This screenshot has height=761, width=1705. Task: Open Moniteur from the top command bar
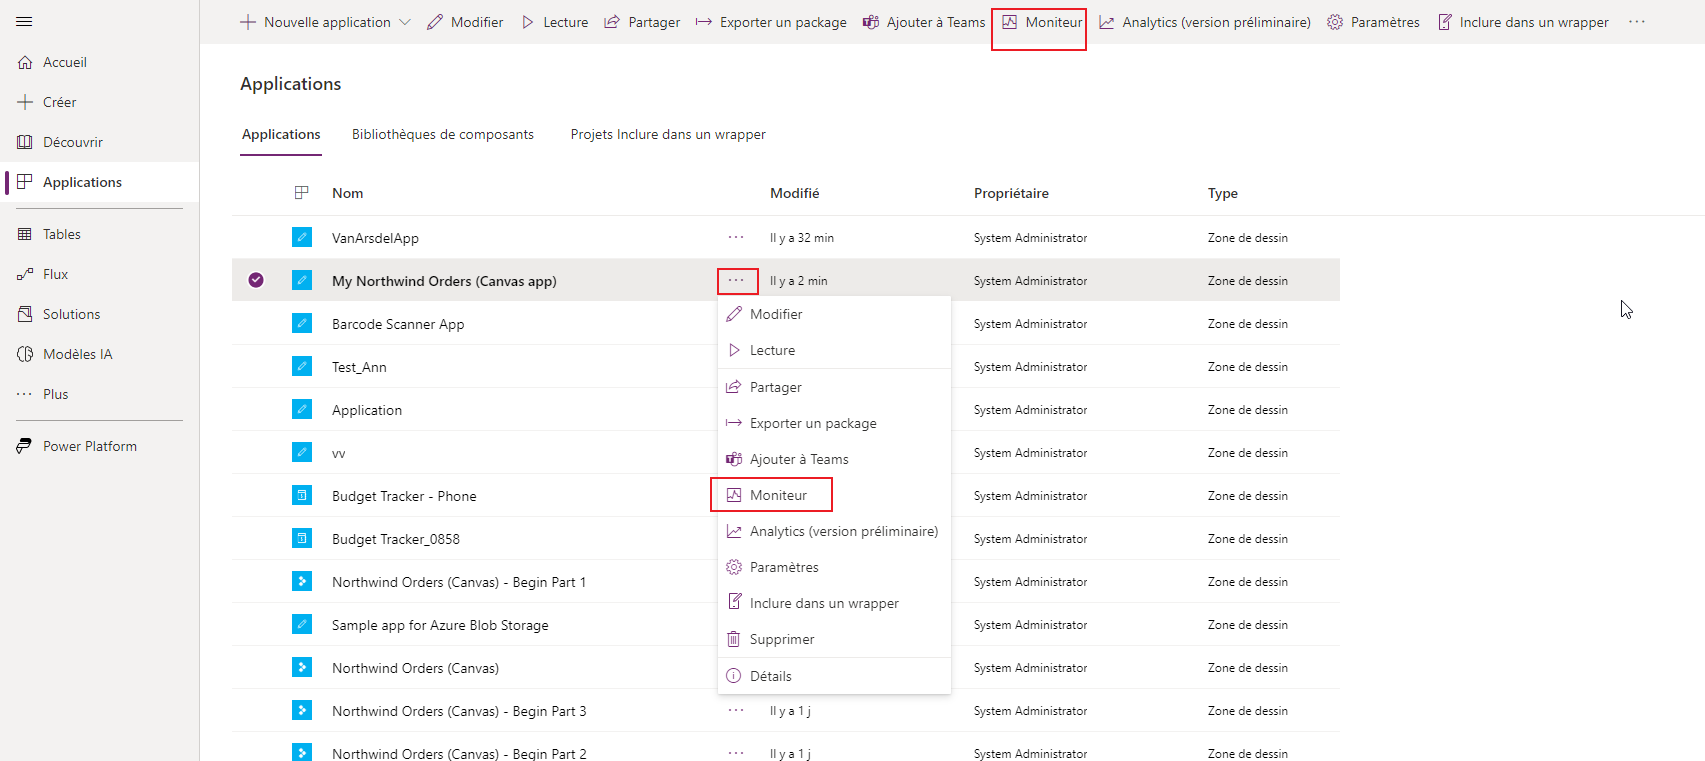coord(1042,22)
